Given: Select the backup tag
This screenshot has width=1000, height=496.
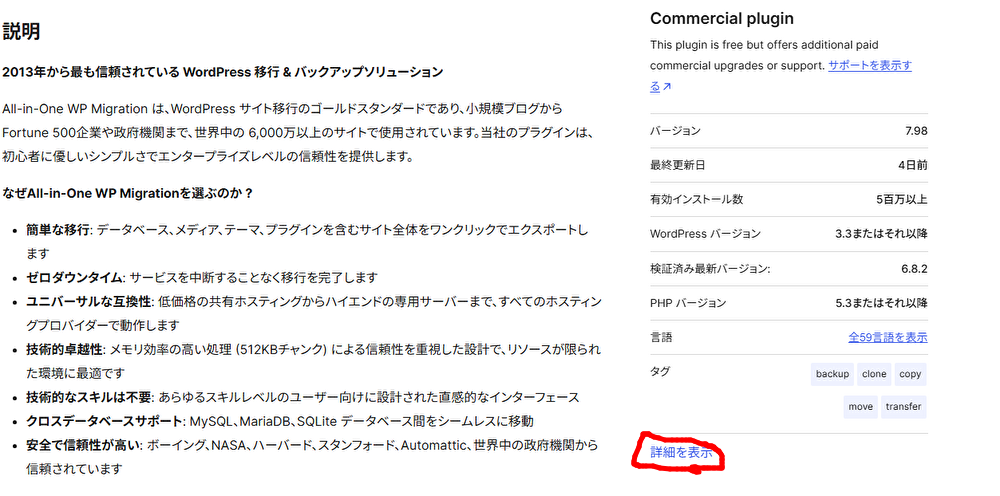Looking at the screenshot, I should (832, 374).
